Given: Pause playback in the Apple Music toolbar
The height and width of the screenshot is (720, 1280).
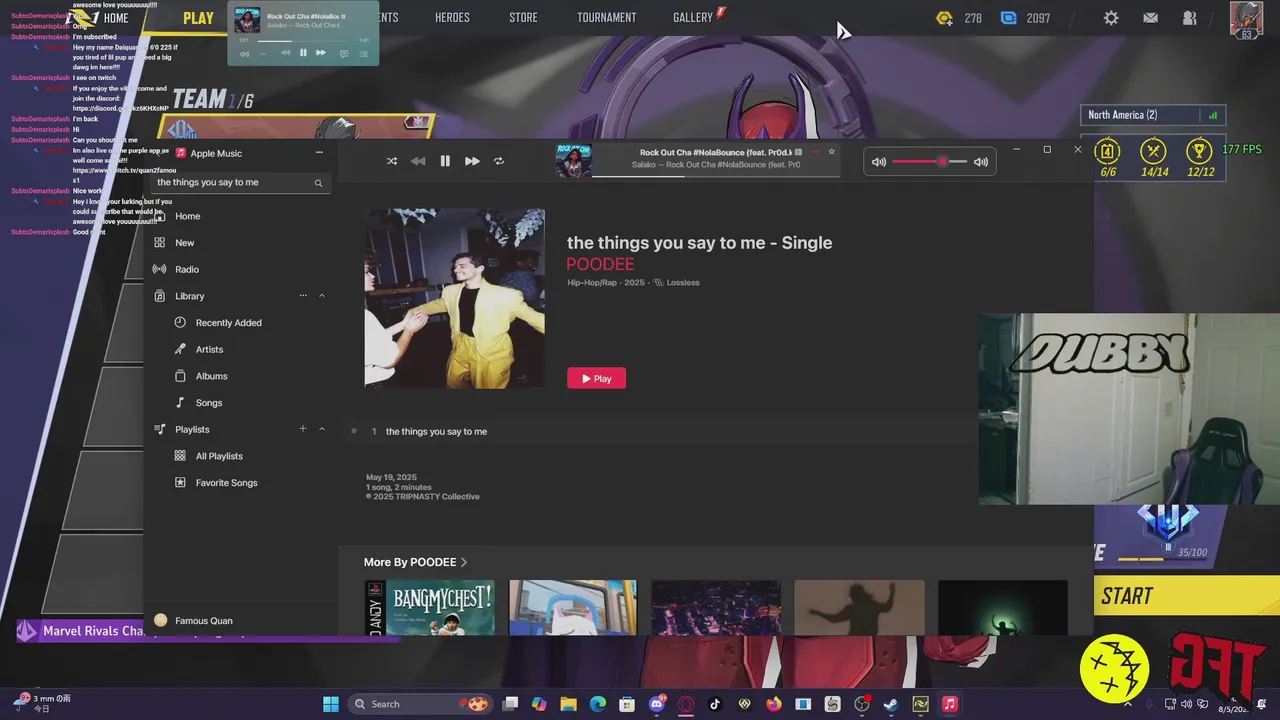Looking at the screenshot, I should point(445,161).
